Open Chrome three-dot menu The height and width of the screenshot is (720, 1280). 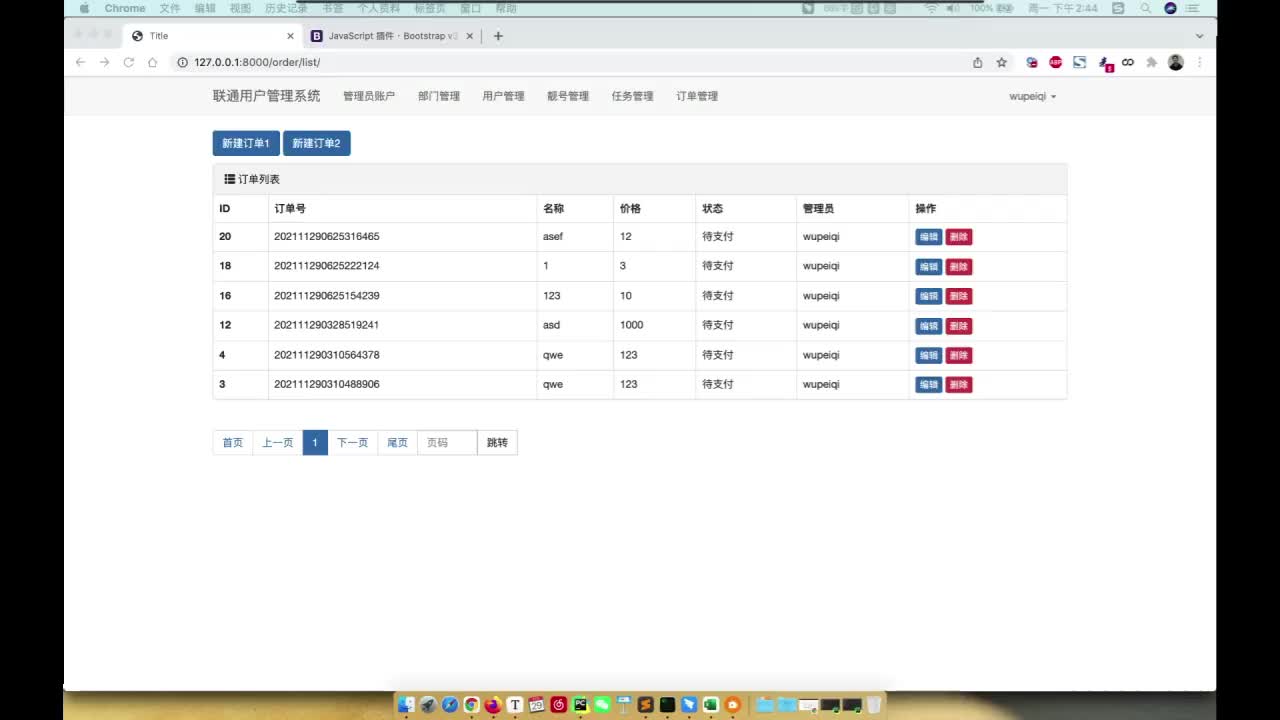click(x=1199, y=62)
